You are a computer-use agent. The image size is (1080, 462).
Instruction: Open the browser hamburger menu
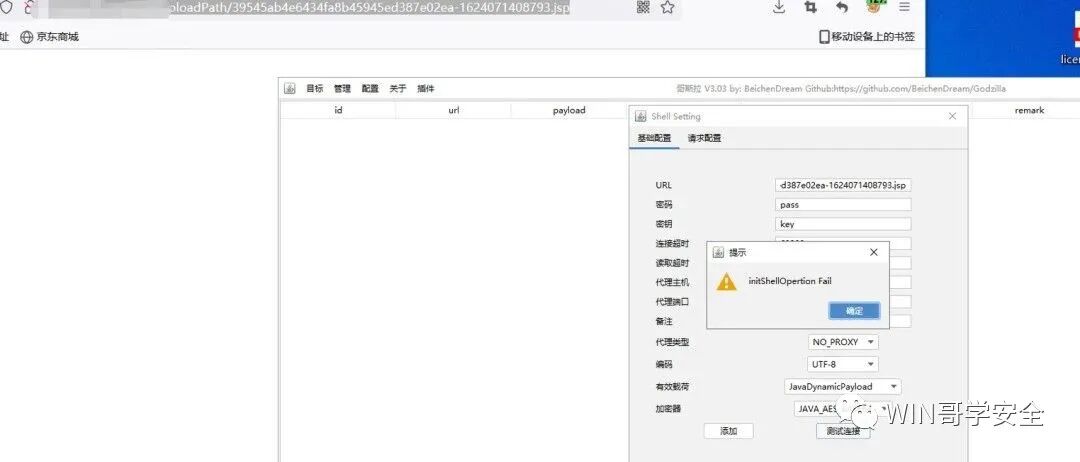(904, 7)
